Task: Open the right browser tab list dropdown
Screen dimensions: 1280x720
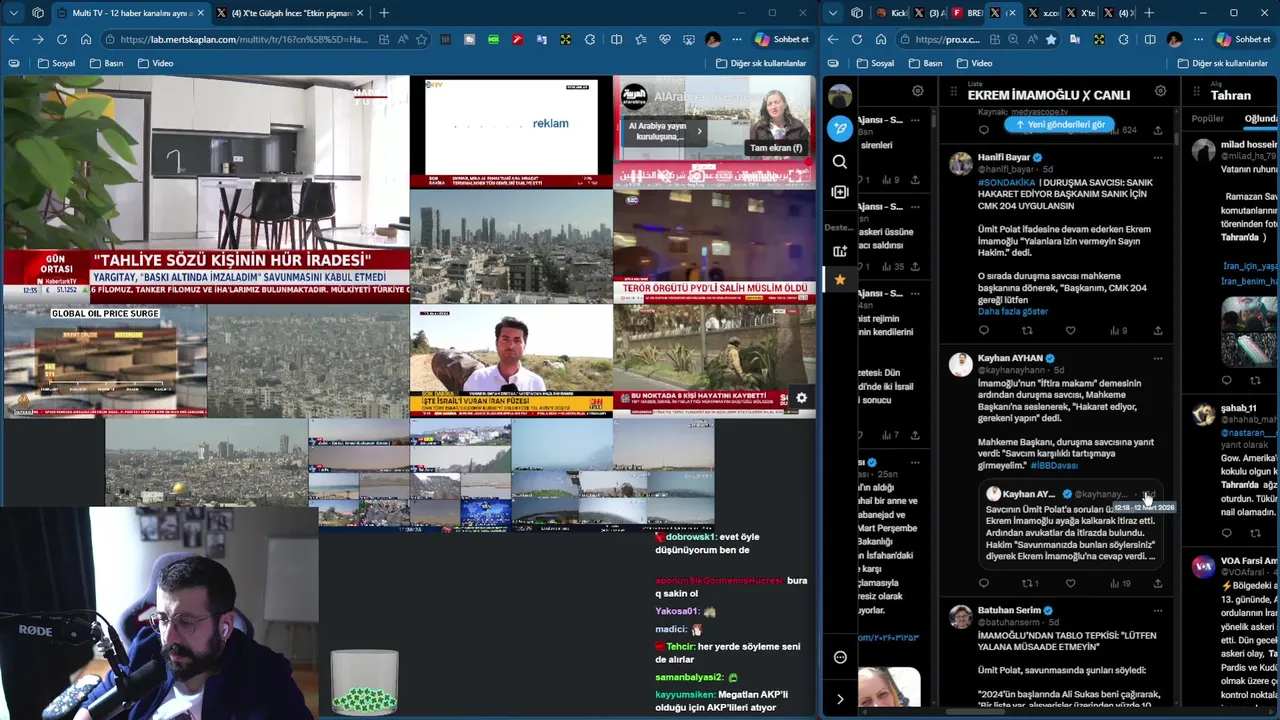Action: (x=832, y=13)
